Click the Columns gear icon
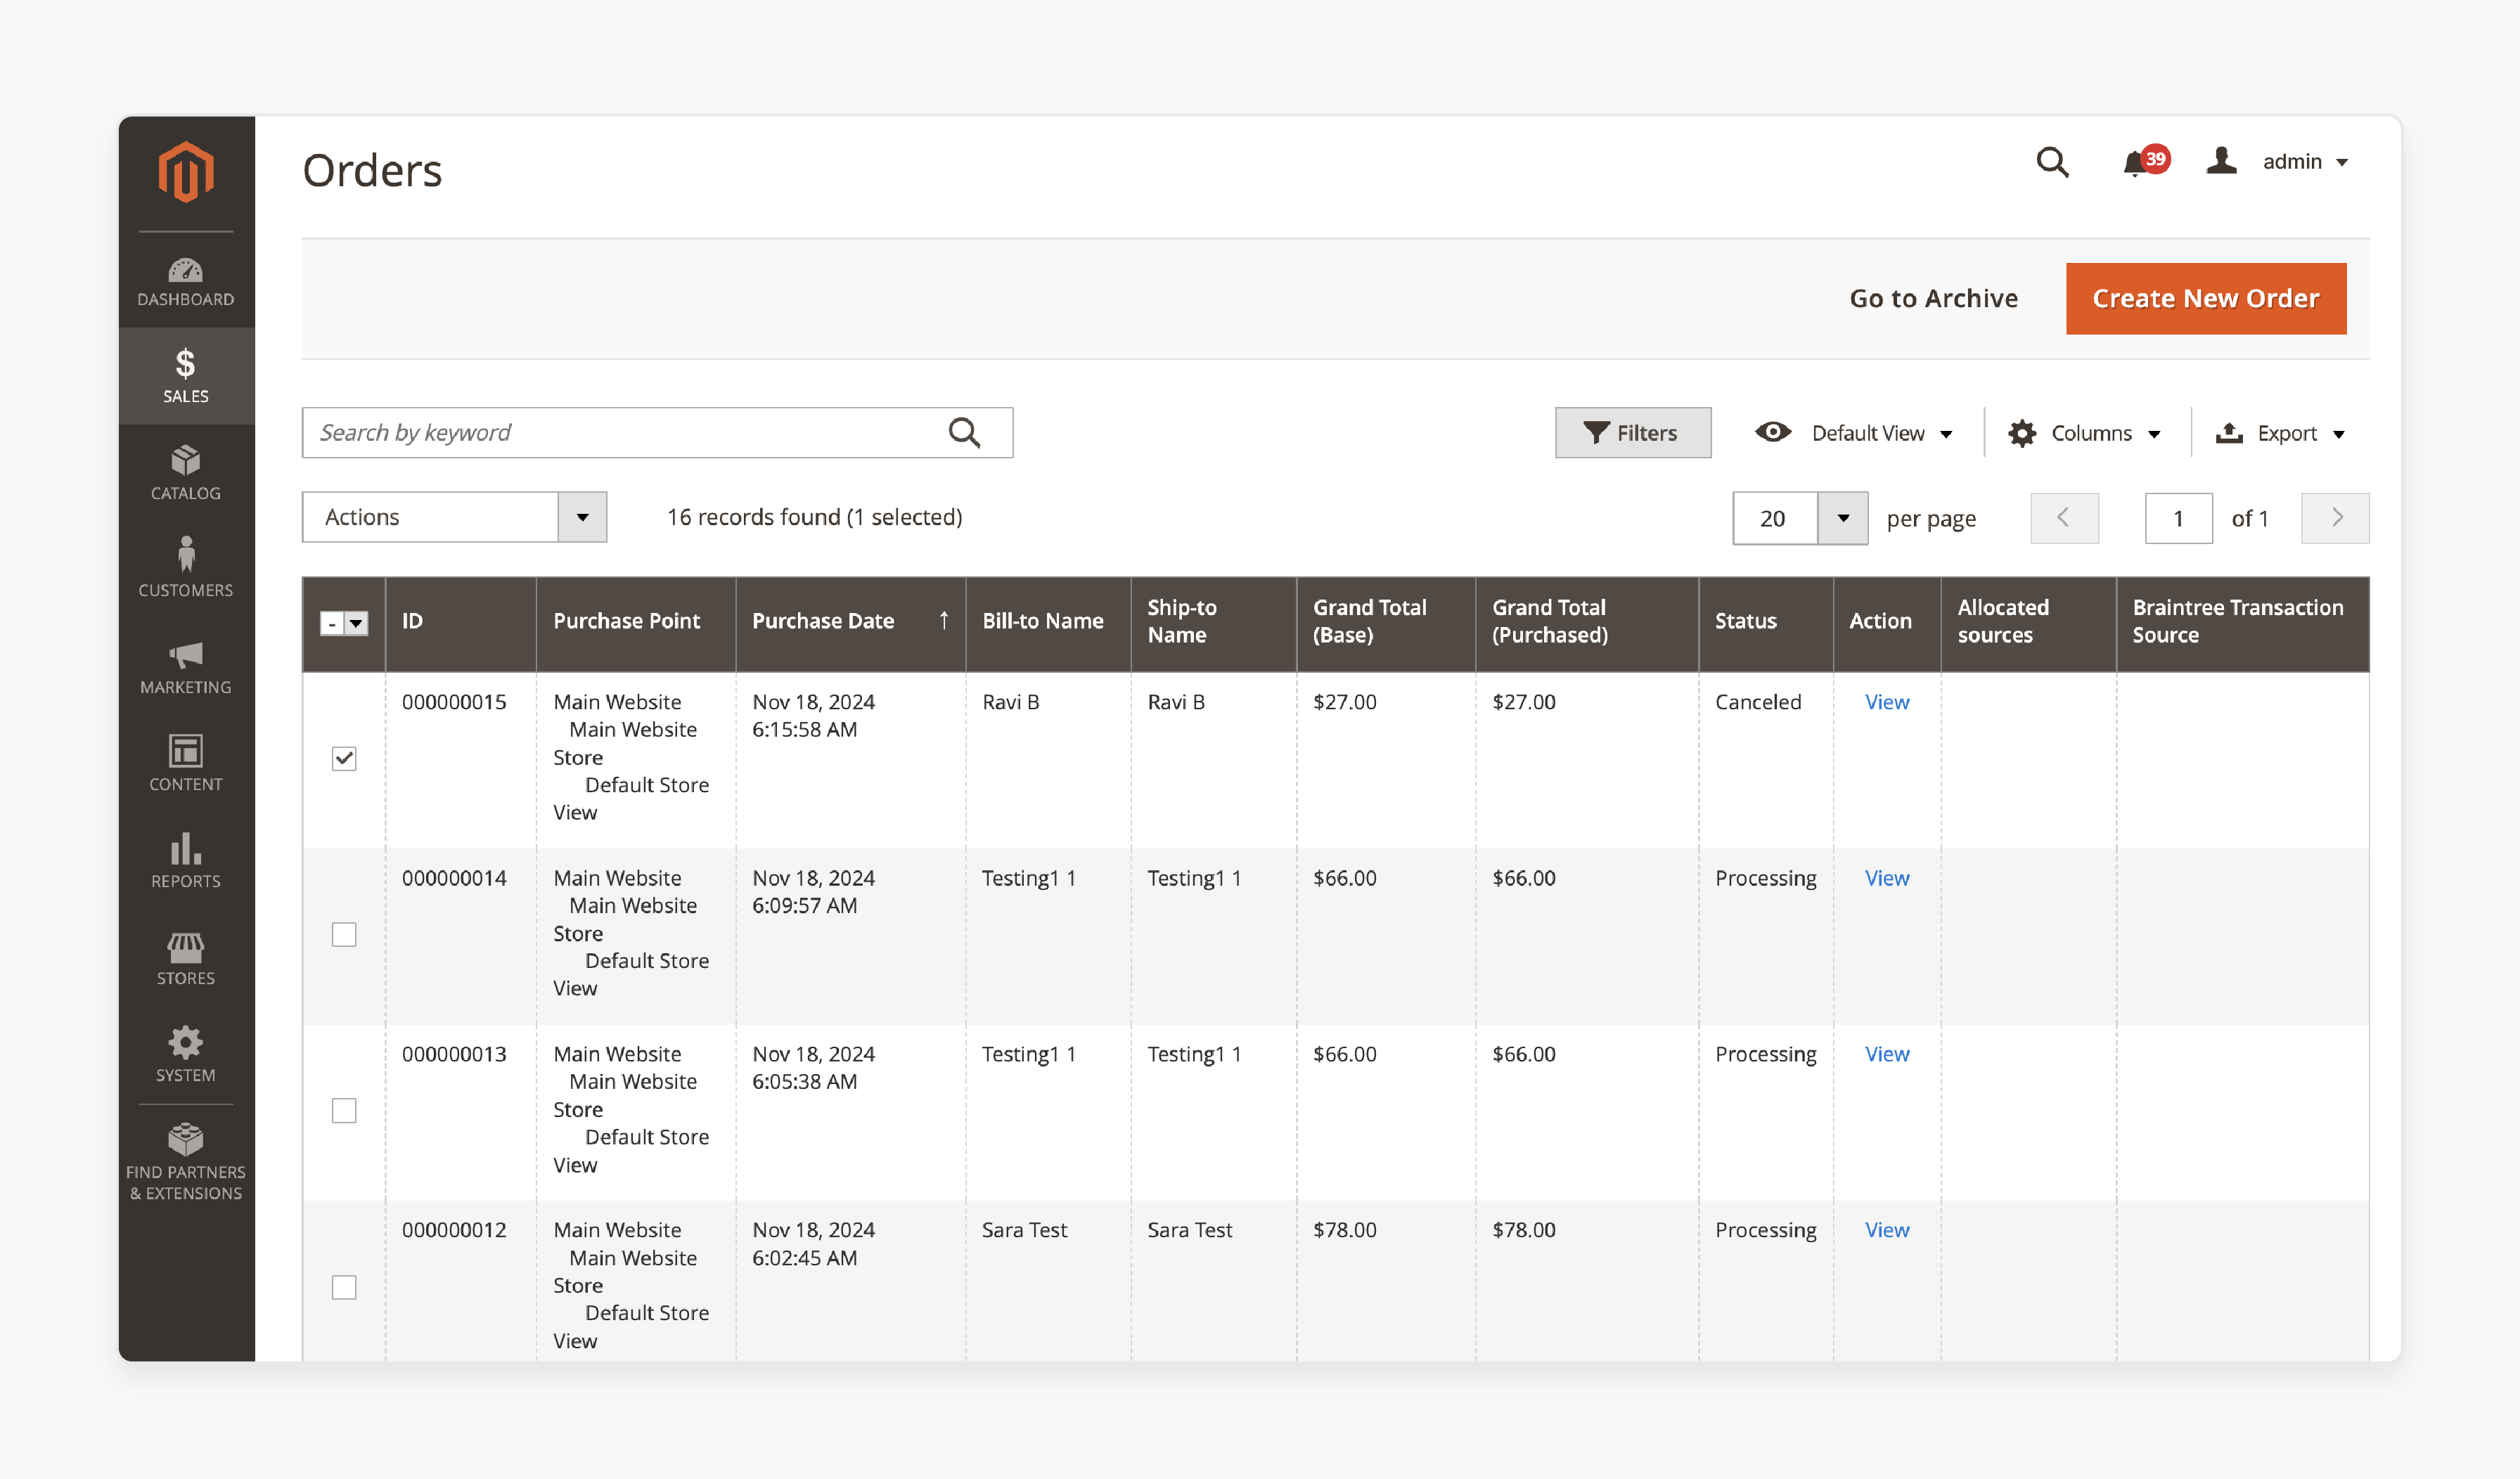Viewport: 2520px width, 1479px height. (x=2022, y=433)
